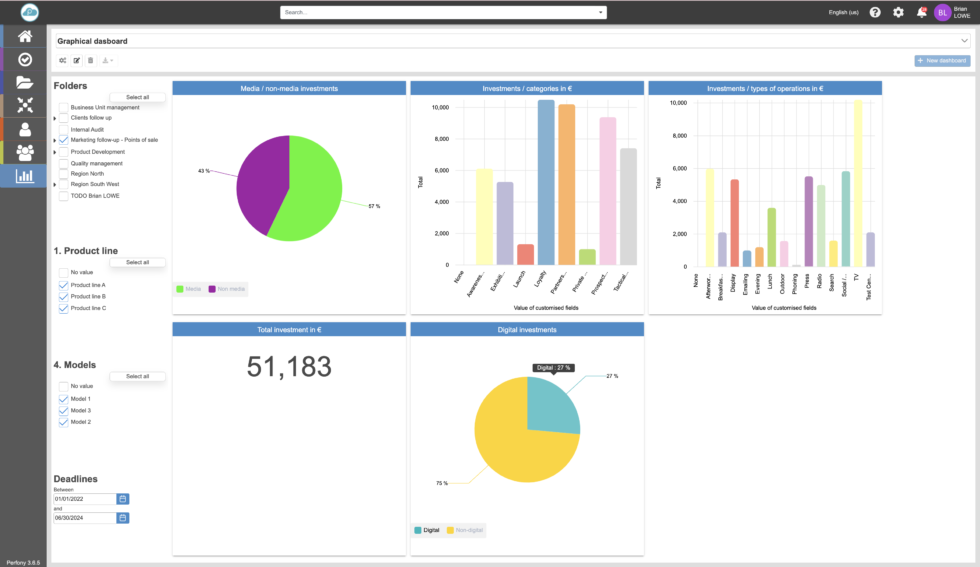Open the folders icon in the sidebar

coord(24,82)
